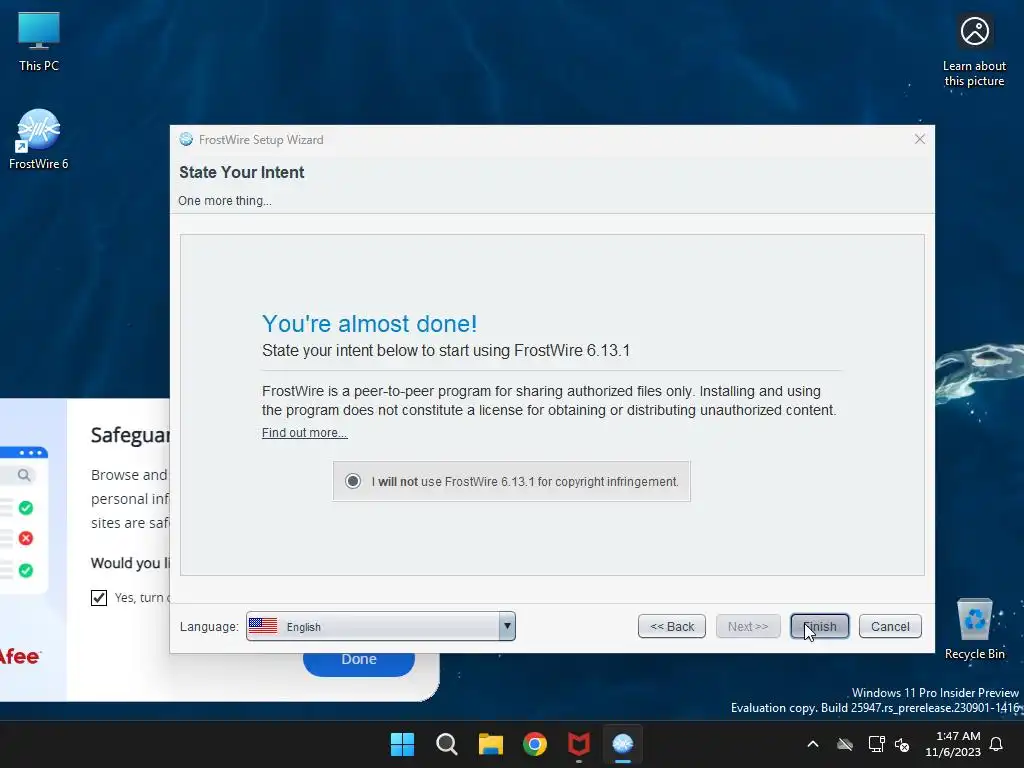The image size is (1024, 768).
Task: Show hidden system tray icons
Action: coord(813,744)
